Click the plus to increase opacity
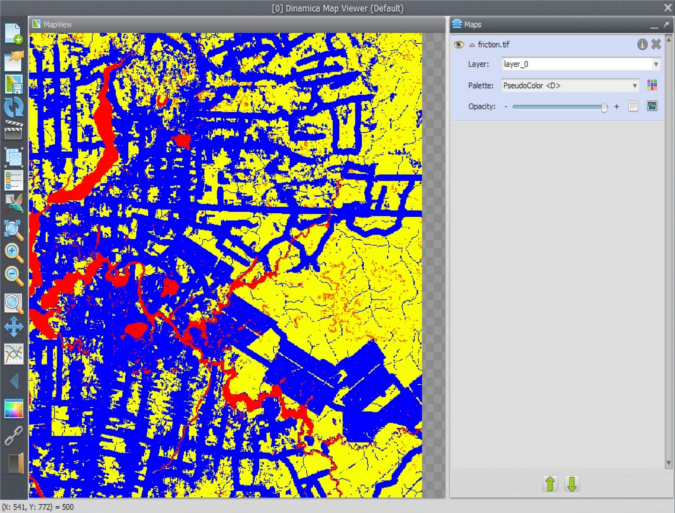Image resolution: width=675 pixels, height=513 pixels. click(616, 106)
